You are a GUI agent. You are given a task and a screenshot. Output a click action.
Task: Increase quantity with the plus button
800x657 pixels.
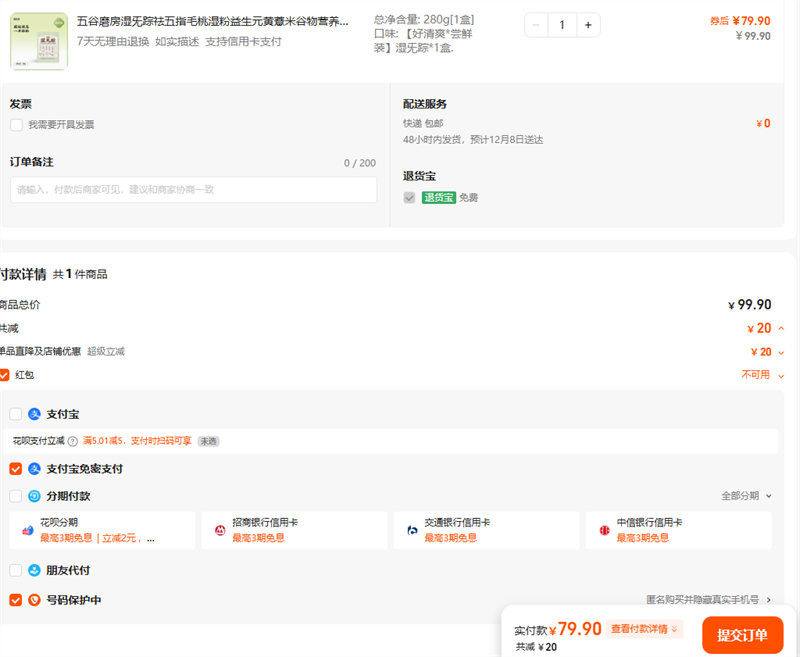point(587,25)
